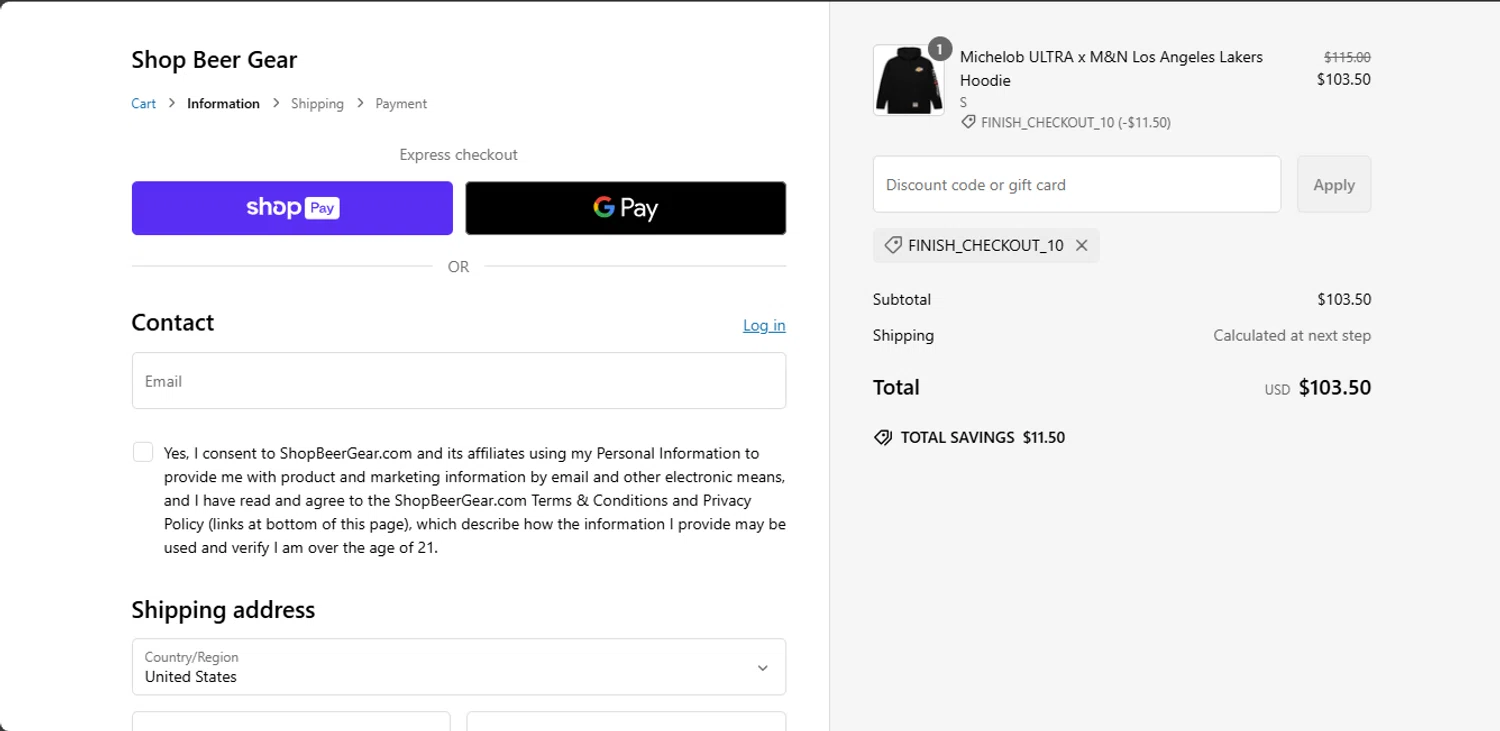Click the Shipping breadcrumb step
1500x731 pixels.
point(317,103)
